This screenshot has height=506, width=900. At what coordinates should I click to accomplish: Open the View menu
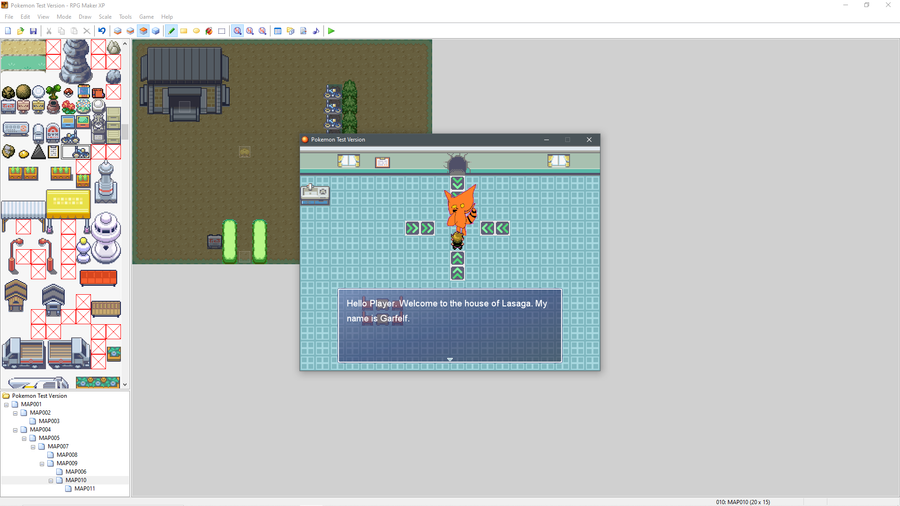coord(43,17)
